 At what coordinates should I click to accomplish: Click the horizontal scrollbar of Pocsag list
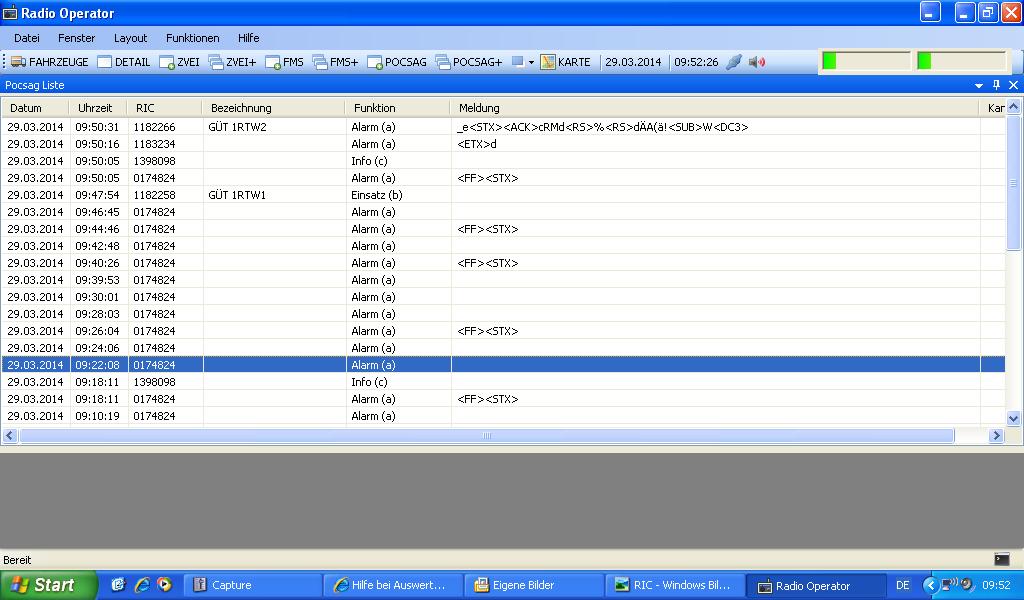[486, 436]
